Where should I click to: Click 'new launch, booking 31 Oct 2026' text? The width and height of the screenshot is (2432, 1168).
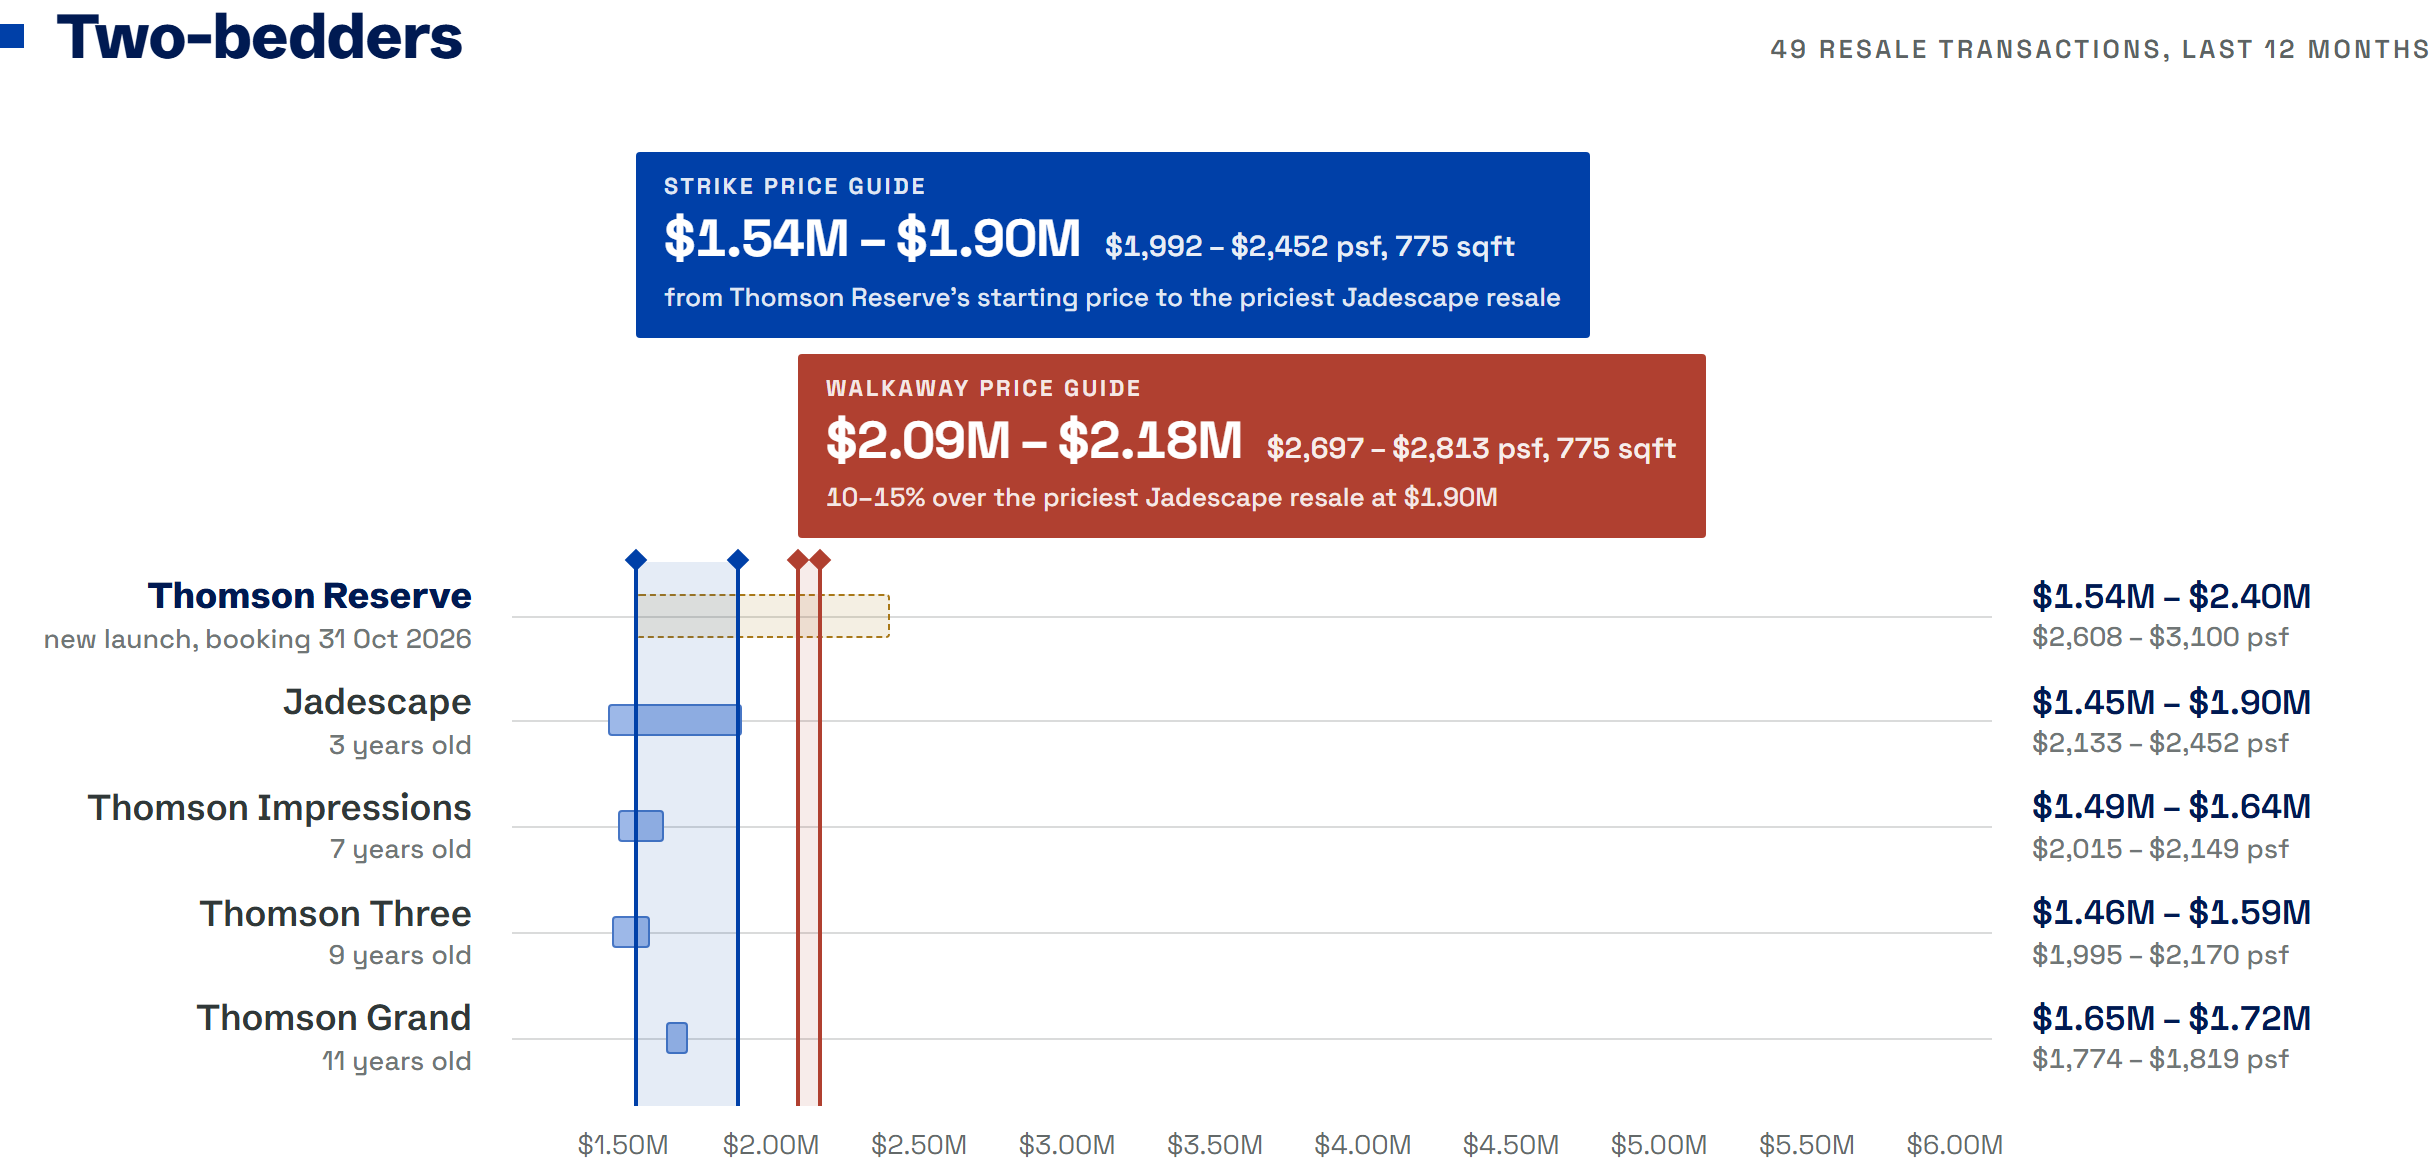point(258,639)
